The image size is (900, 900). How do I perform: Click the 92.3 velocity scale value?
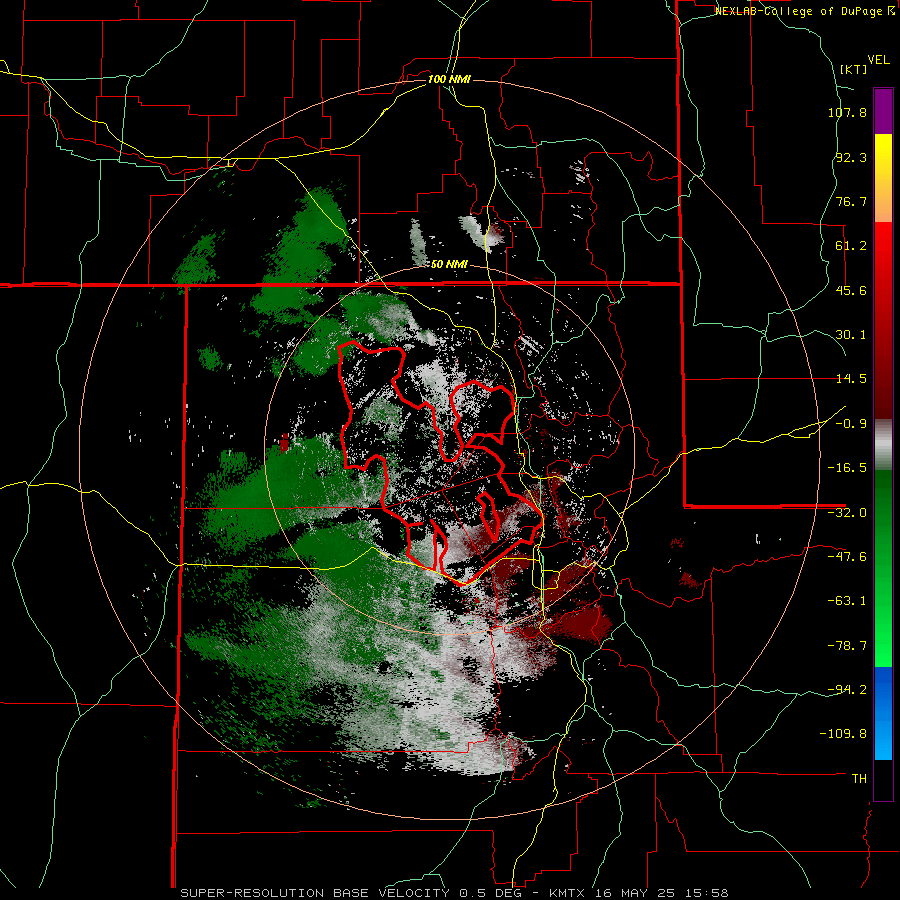tap(851, 157)
